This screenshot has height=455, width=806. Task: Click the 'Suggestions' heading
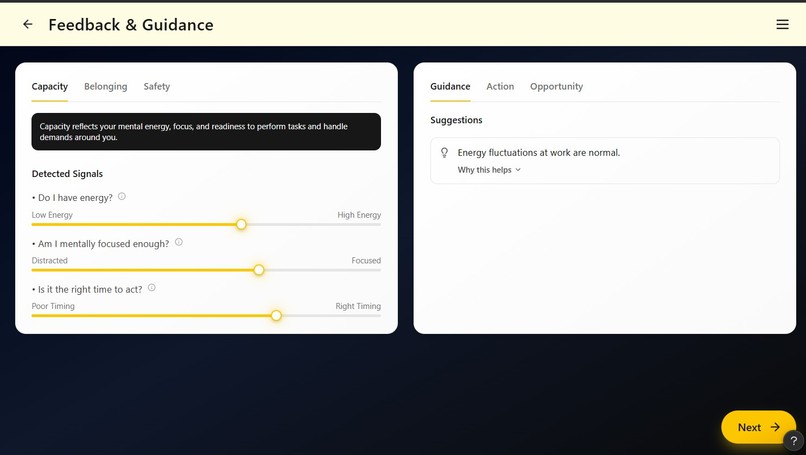click(456, 120)
